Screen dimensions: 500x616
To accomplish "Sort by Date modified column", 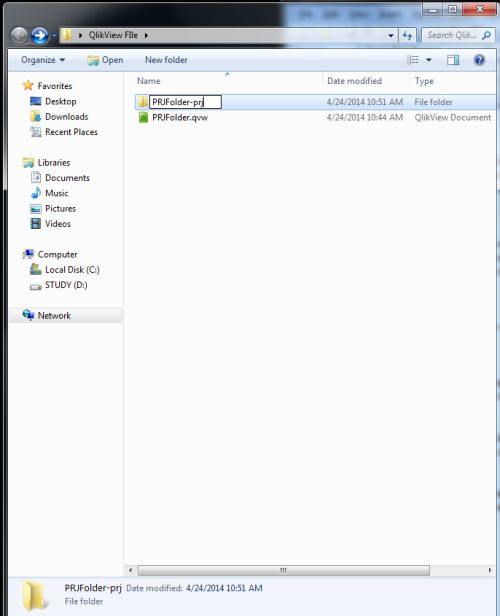I will pos(354,81).
